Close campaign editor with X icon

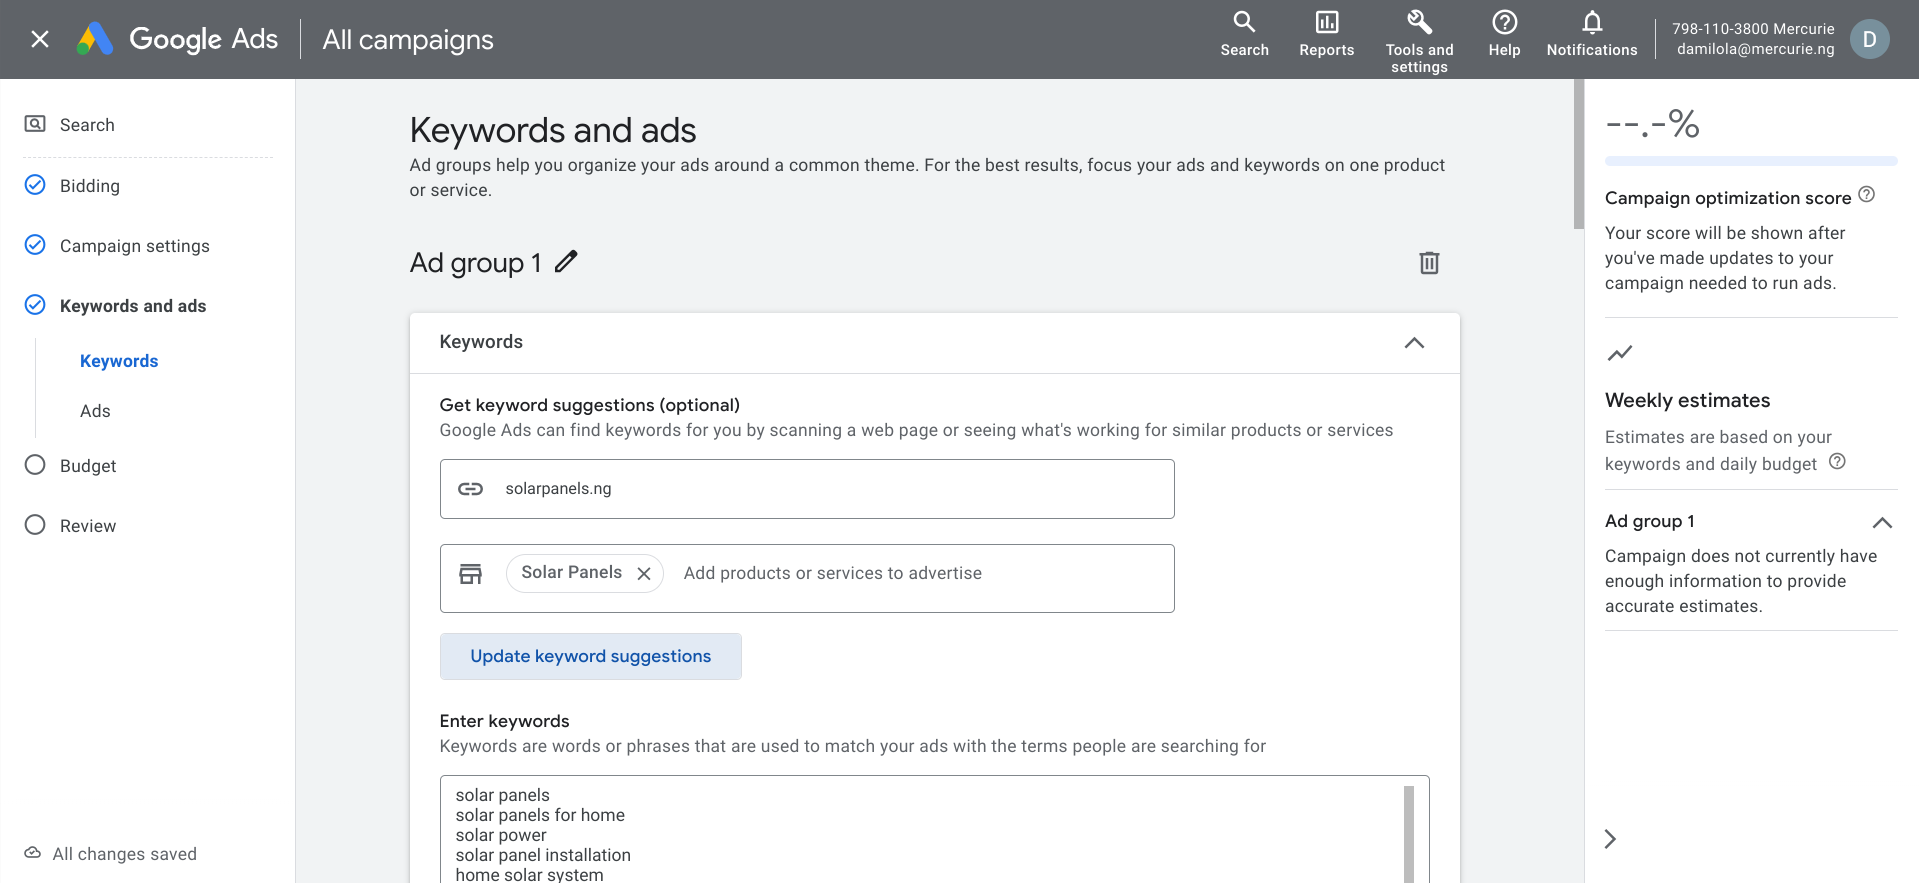pyautogui.click(x=40, y=39)
